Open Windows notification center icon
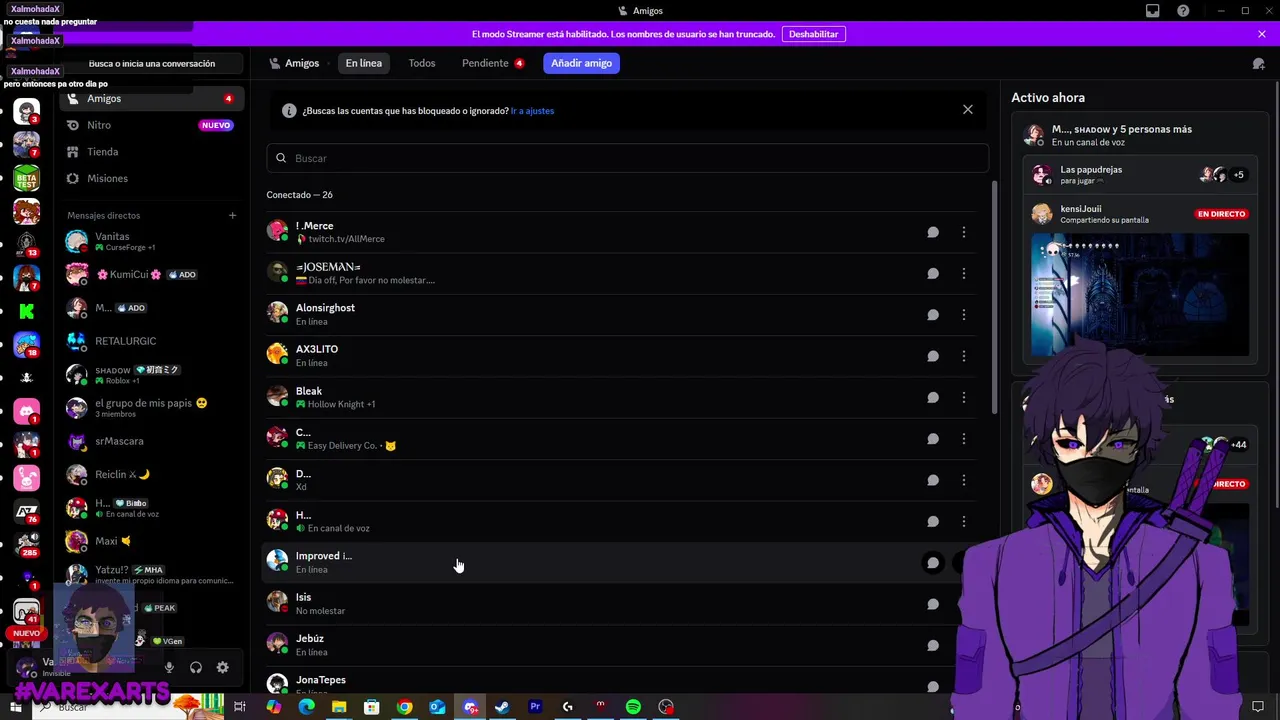Screen dimensions: 1280x720 point(1258,707)
